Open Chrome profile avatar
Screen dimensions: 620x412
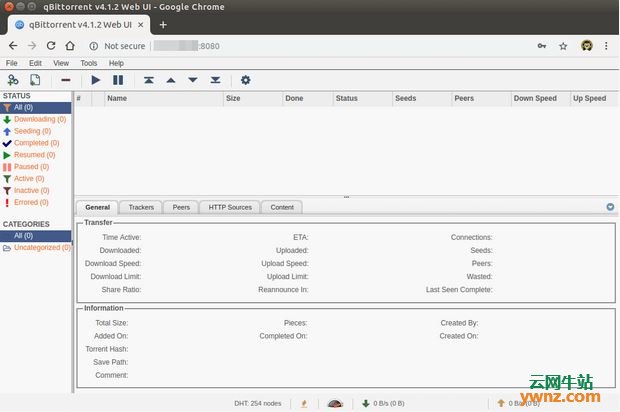[587, 46]
